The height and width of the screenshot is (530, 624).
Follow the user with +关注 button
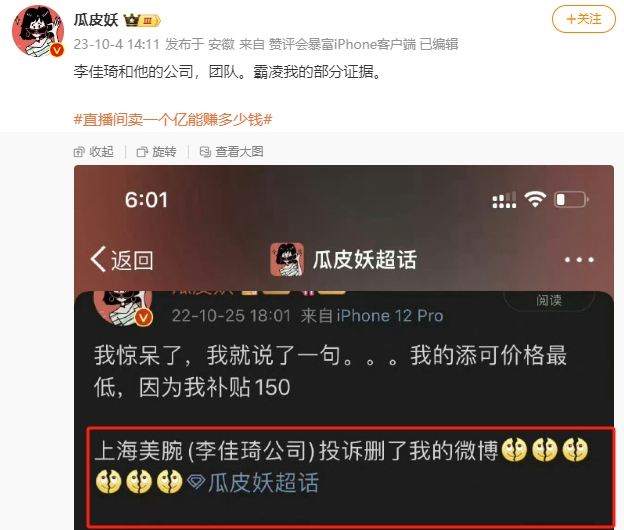click(583, 19)
